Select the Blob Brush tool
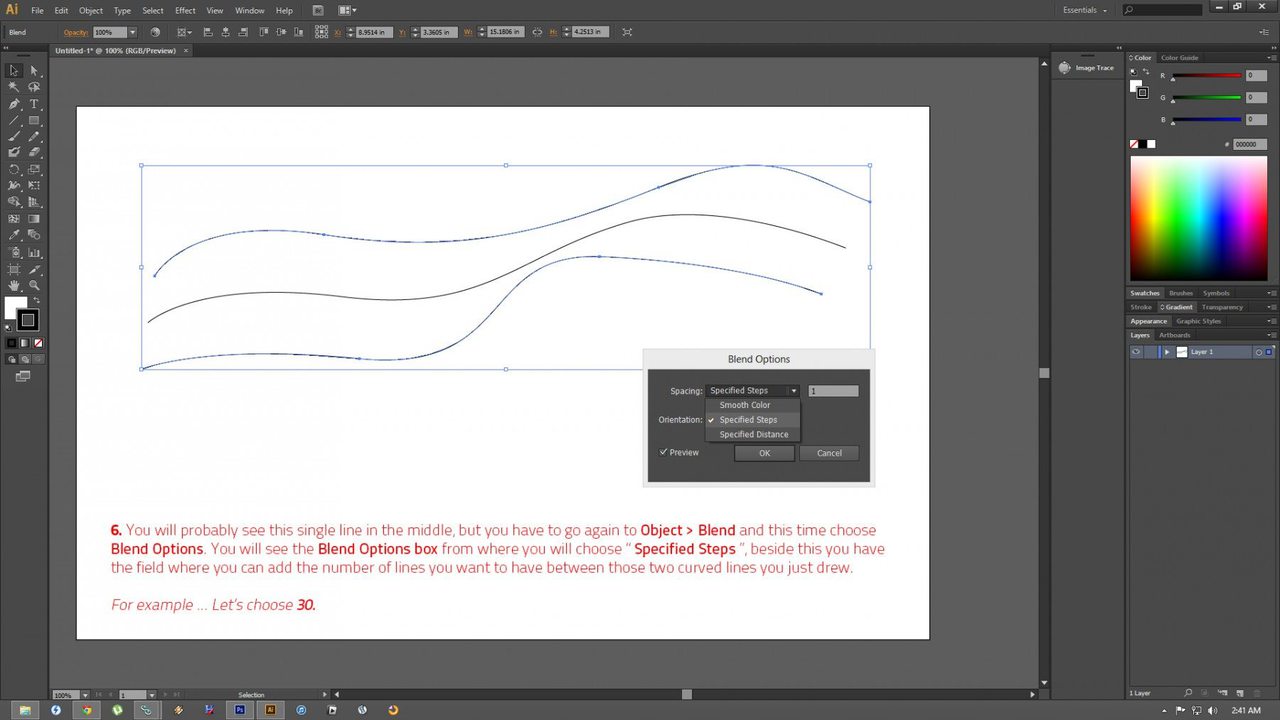The width and height of the screenshot is (1280, 720). click(x=14, y=153)
